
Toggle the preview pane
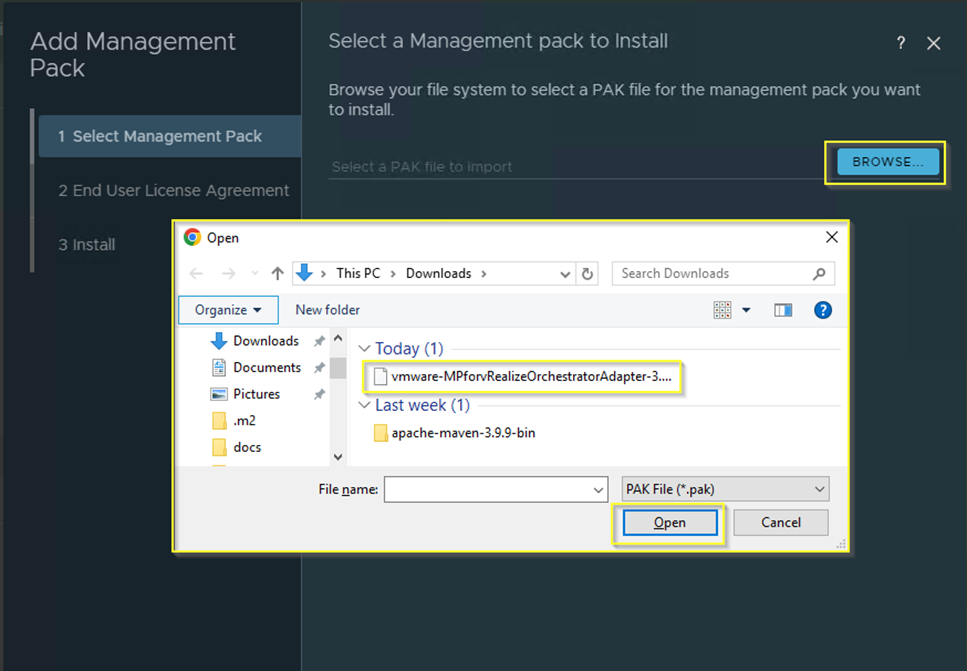click(783, 309)
